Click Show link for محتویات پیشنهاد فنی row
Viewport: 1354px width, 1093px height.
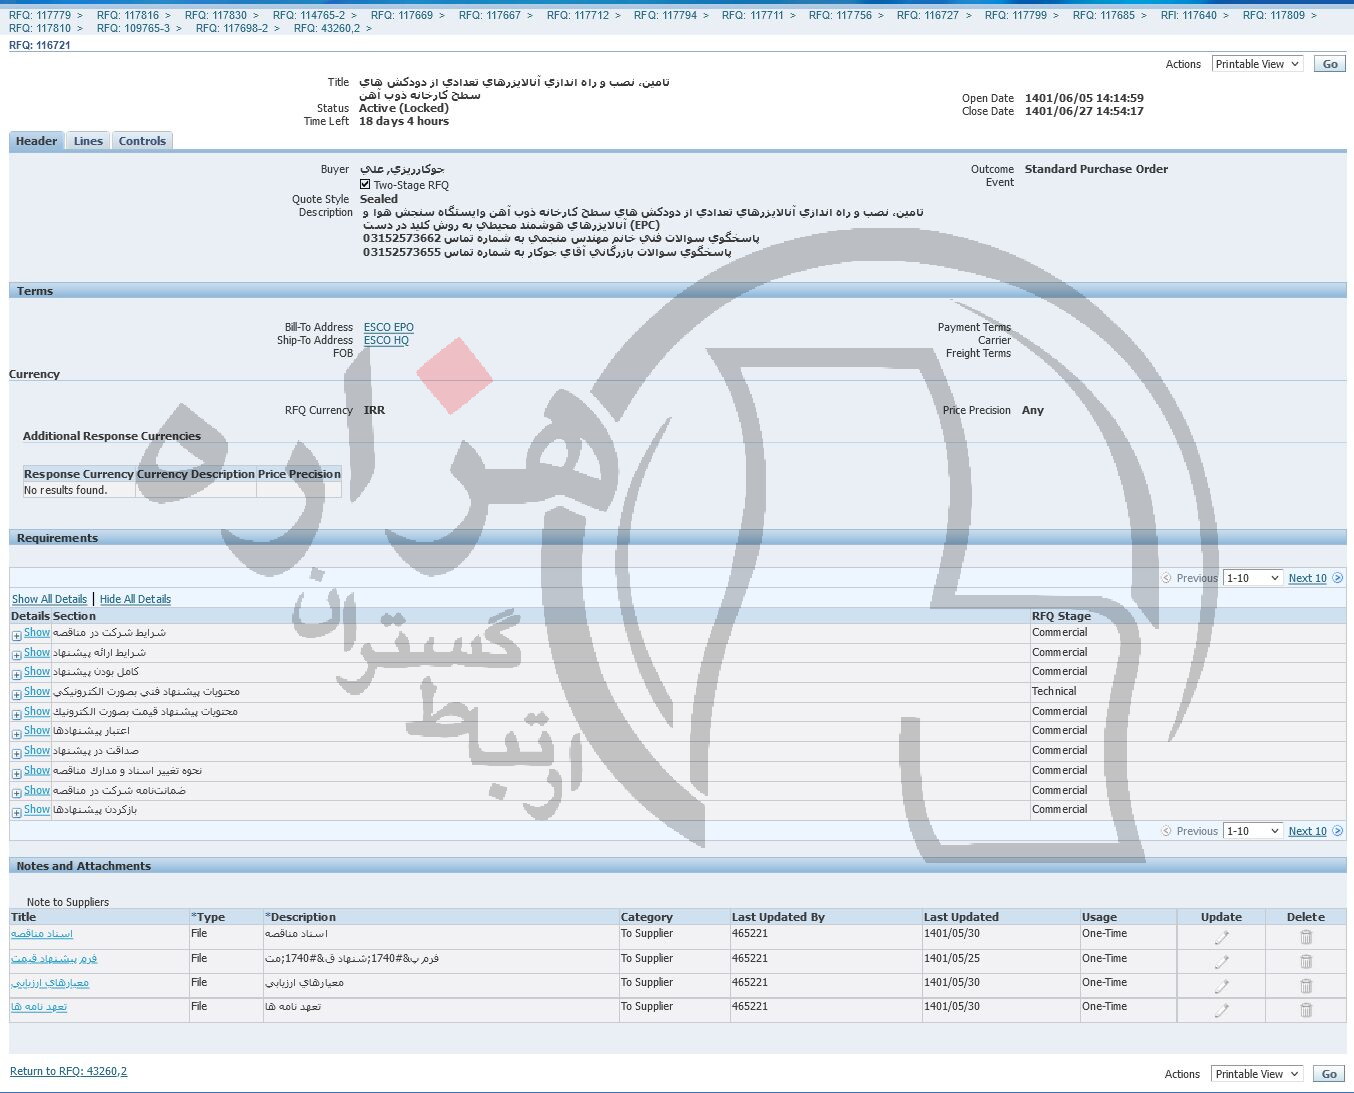click(37, 691)
